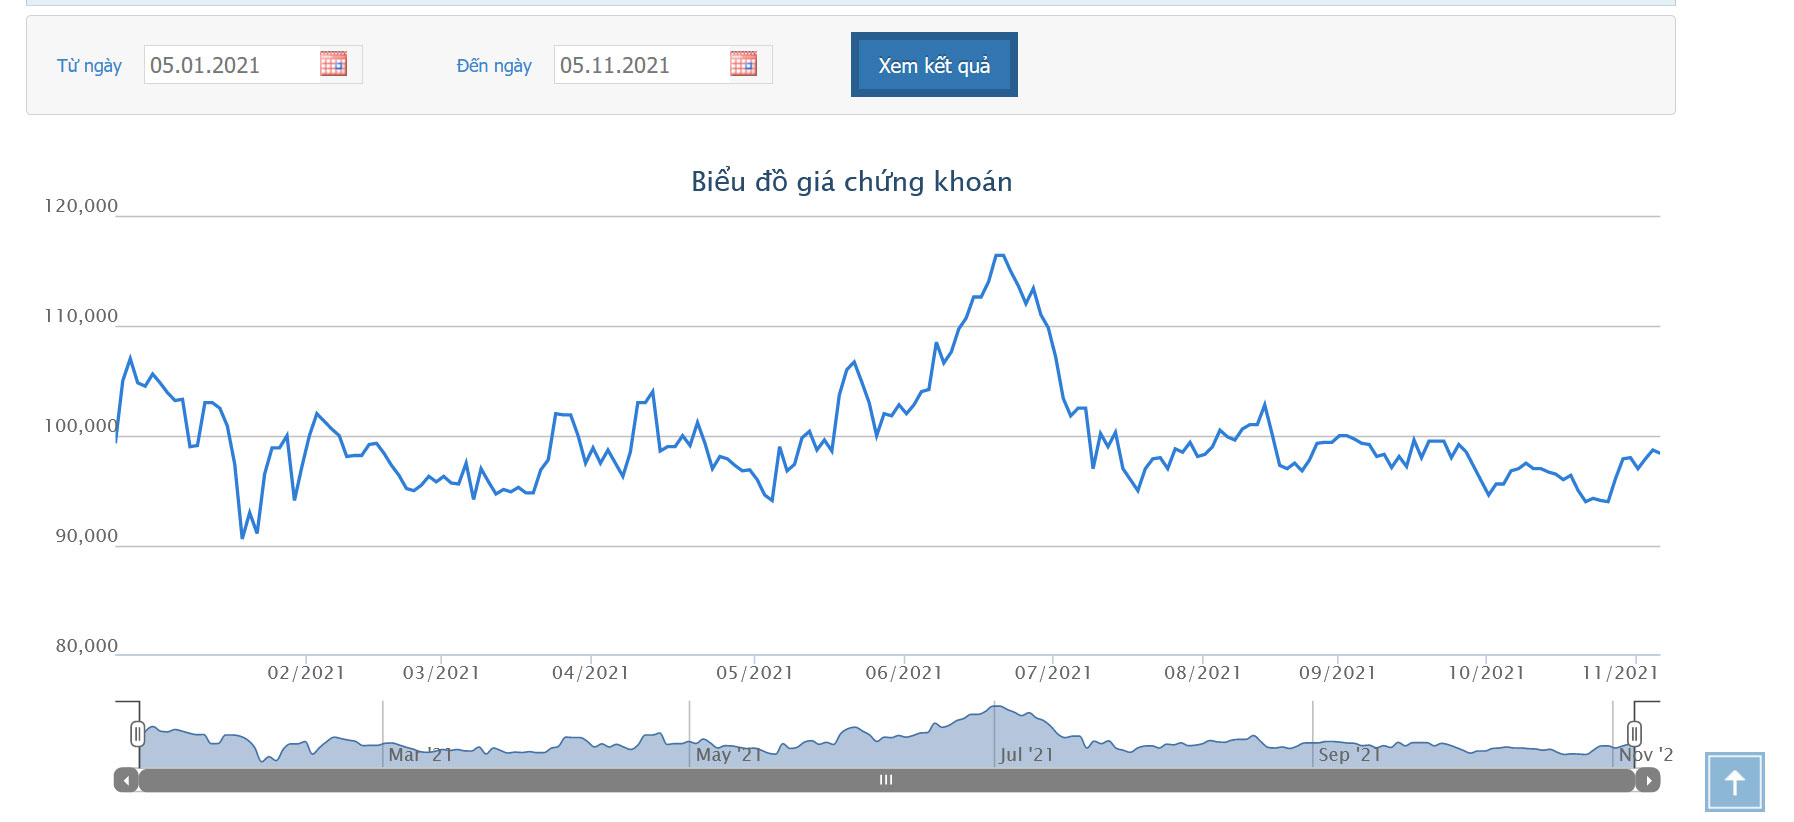Click the left scroll arrow of navigator
The width and height of the screenshot is (1794, 822).
(126, 780)
